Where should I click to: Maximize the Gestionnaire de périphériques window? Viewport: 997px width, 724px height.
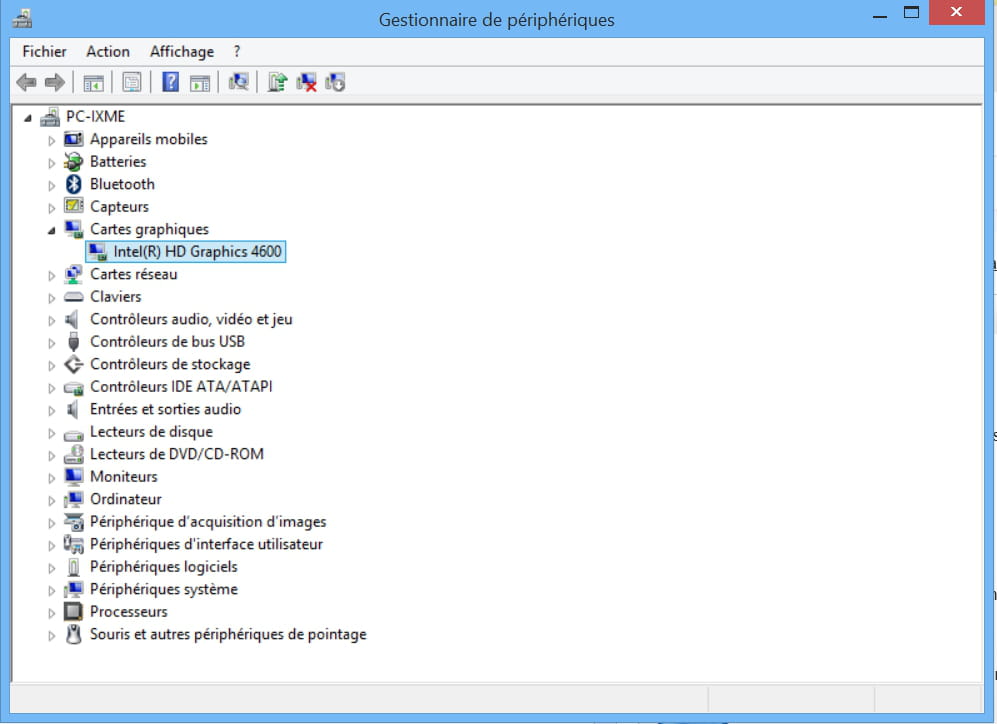point(911,13)
